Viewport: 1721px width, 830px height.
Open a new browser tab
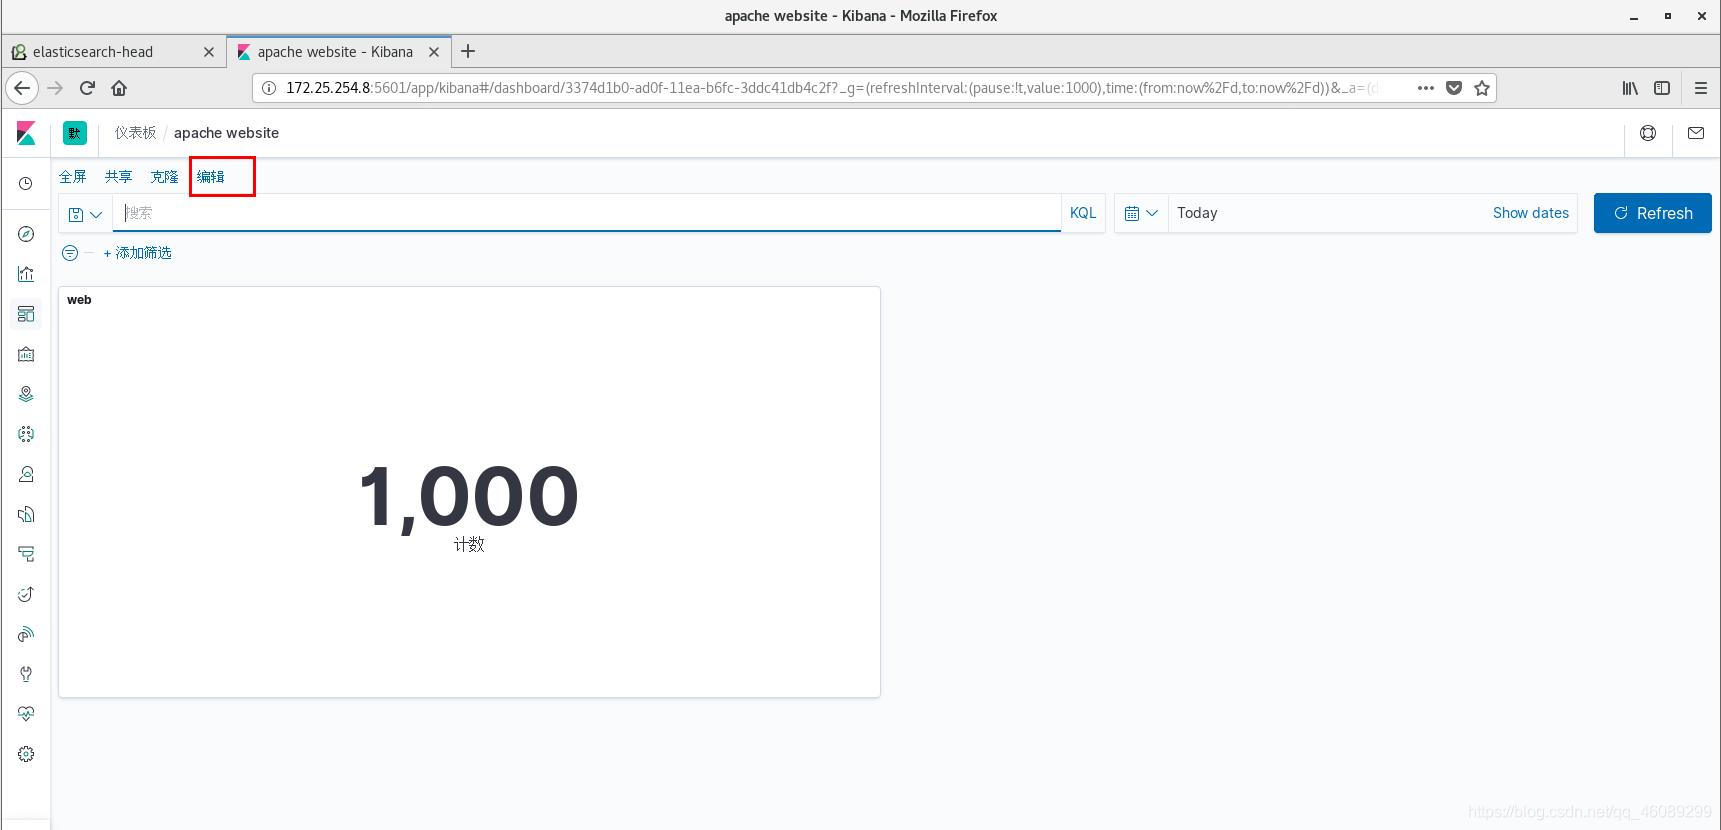pyautogui.click(x=468, y=51)
